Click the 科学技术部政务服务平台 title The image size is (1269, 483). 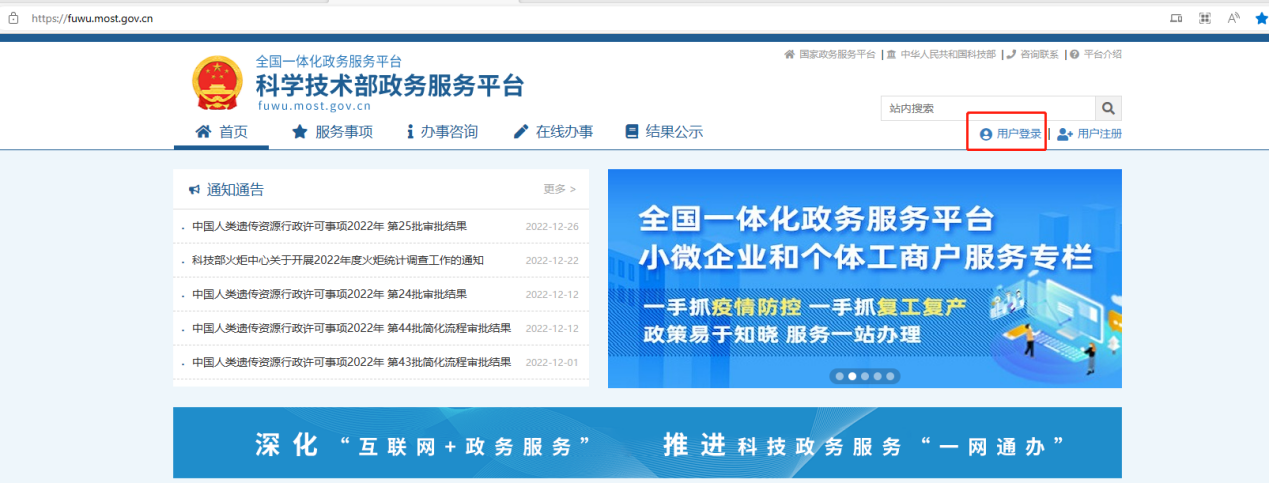pyautogui.click(x=389, y=85)
